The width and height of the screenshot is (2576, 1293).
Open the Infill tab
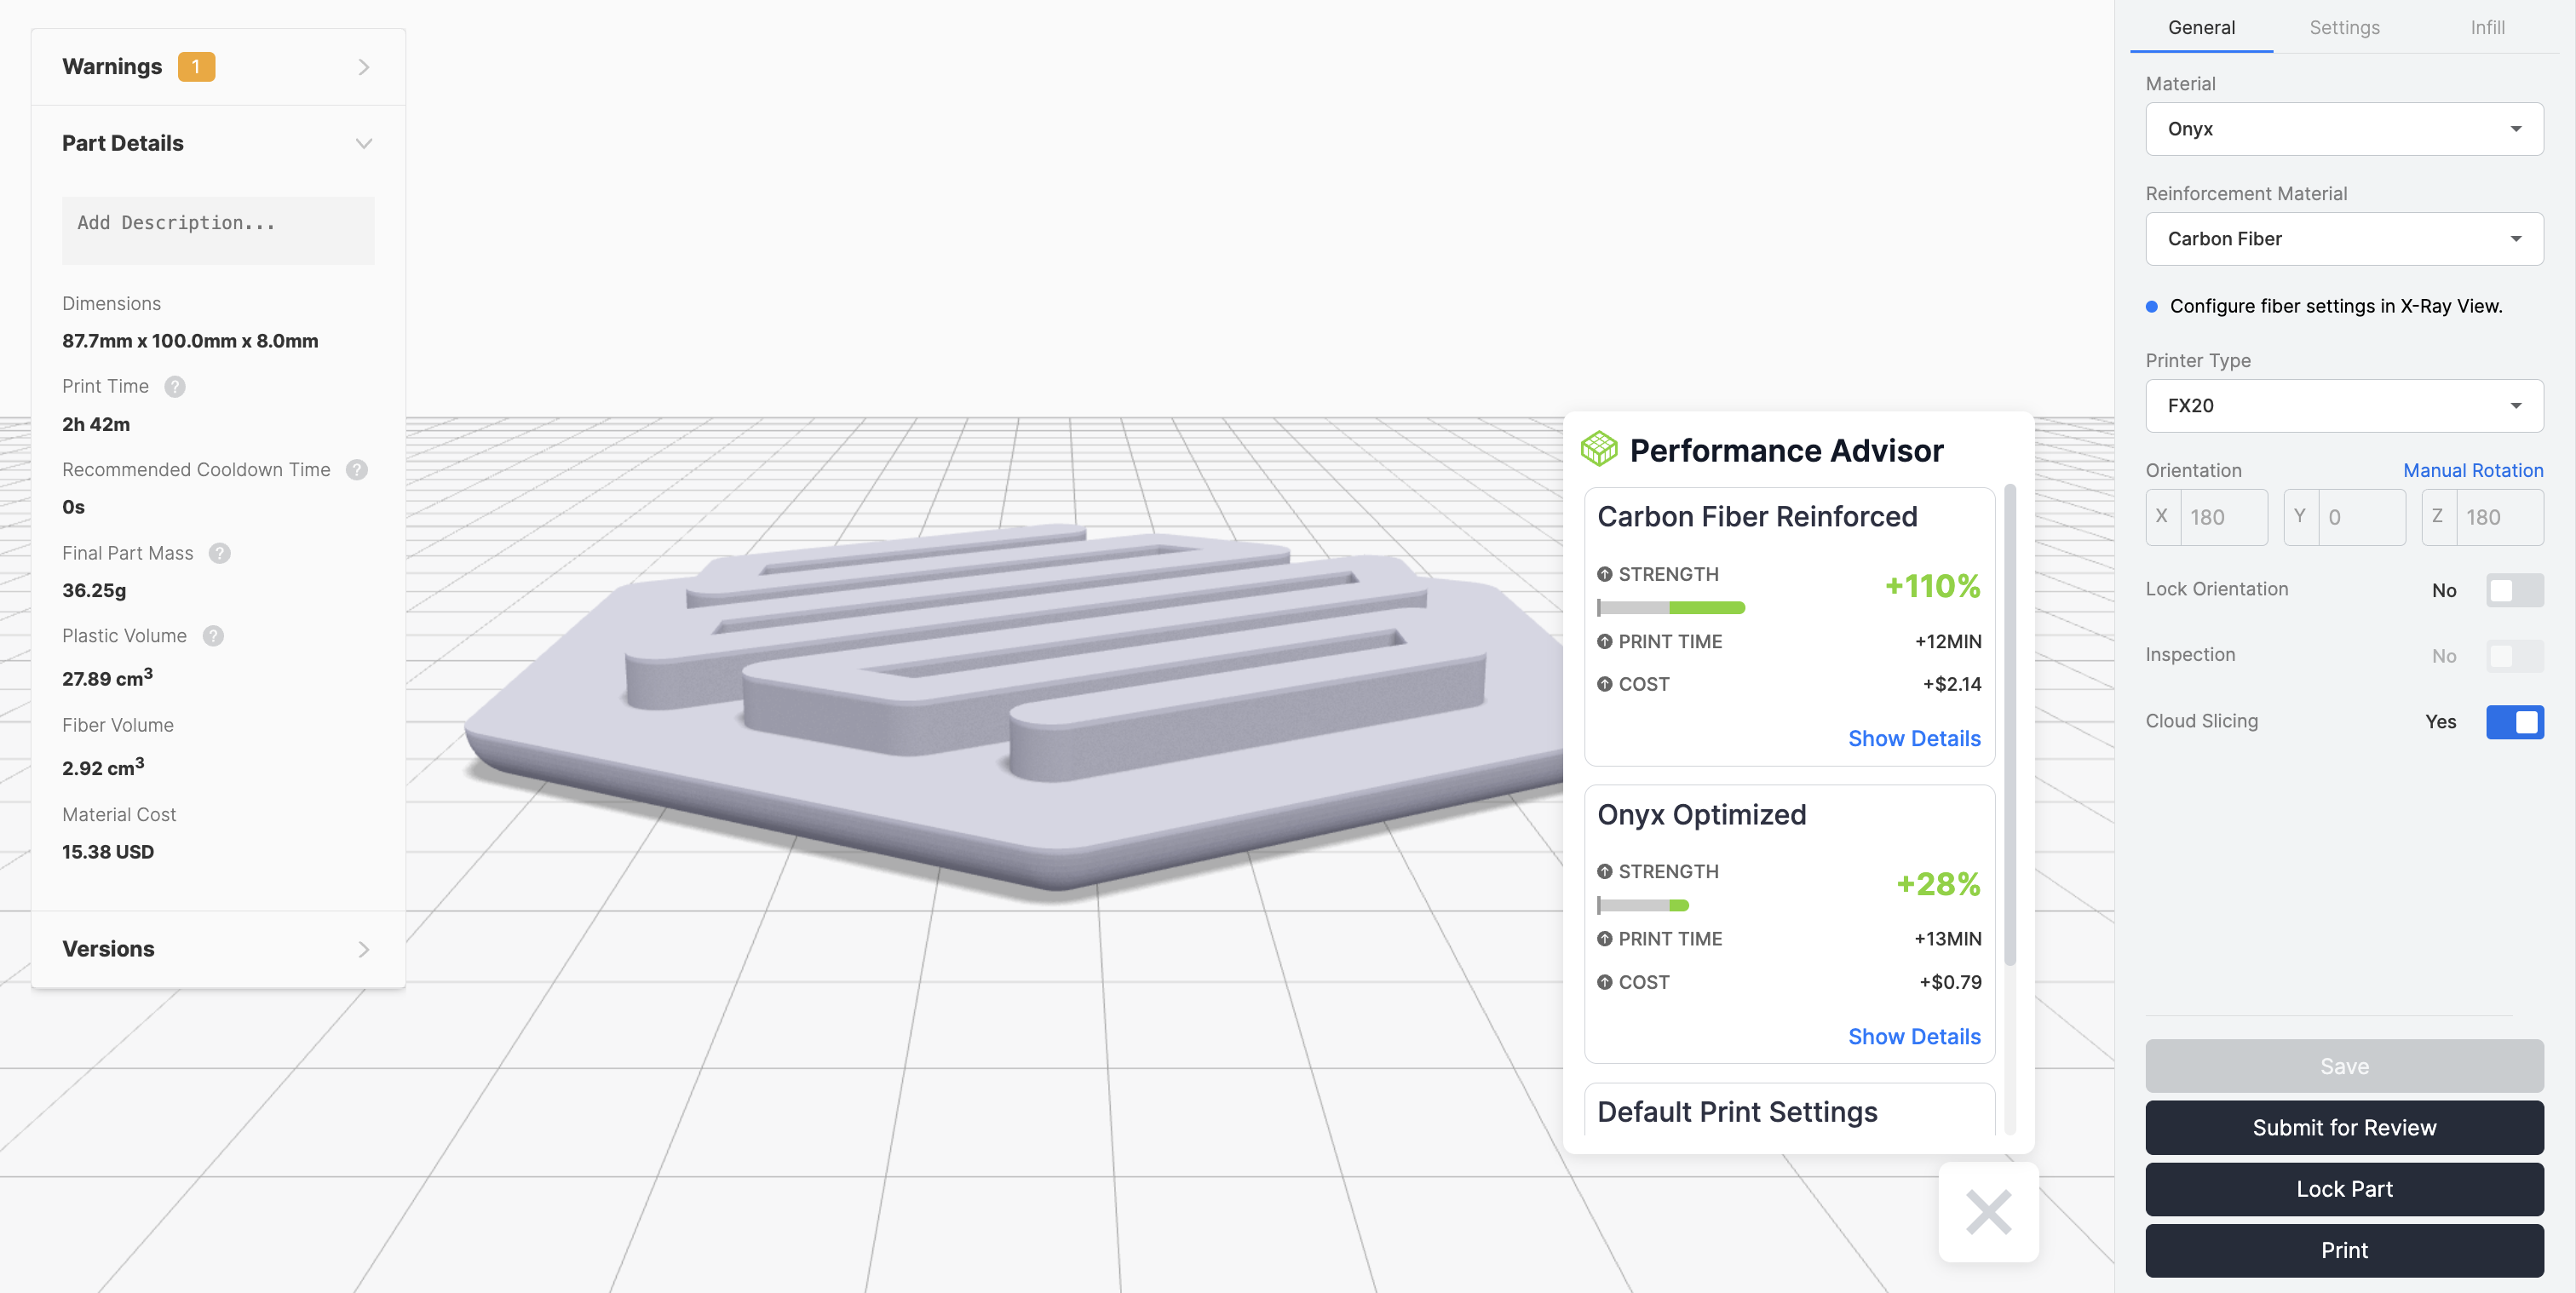tap(2488, 27)
